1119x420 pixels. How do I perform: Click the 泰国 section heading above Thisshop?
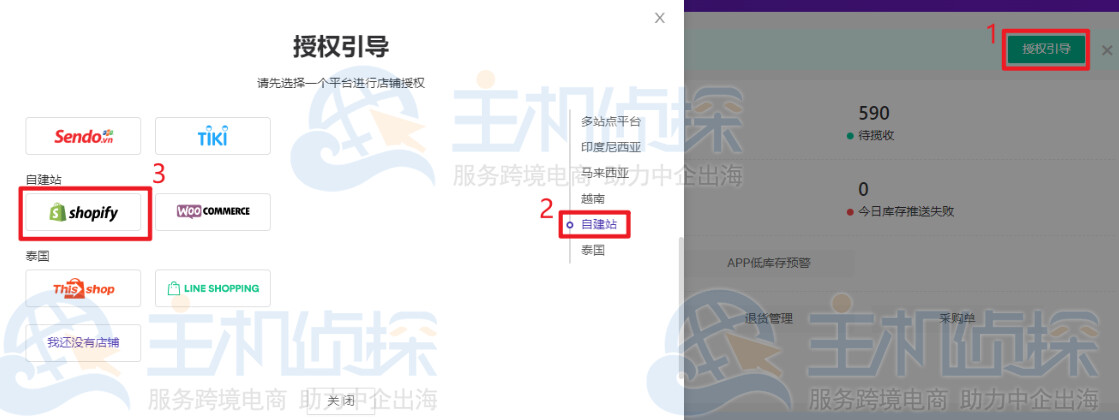tap(37, 256)
